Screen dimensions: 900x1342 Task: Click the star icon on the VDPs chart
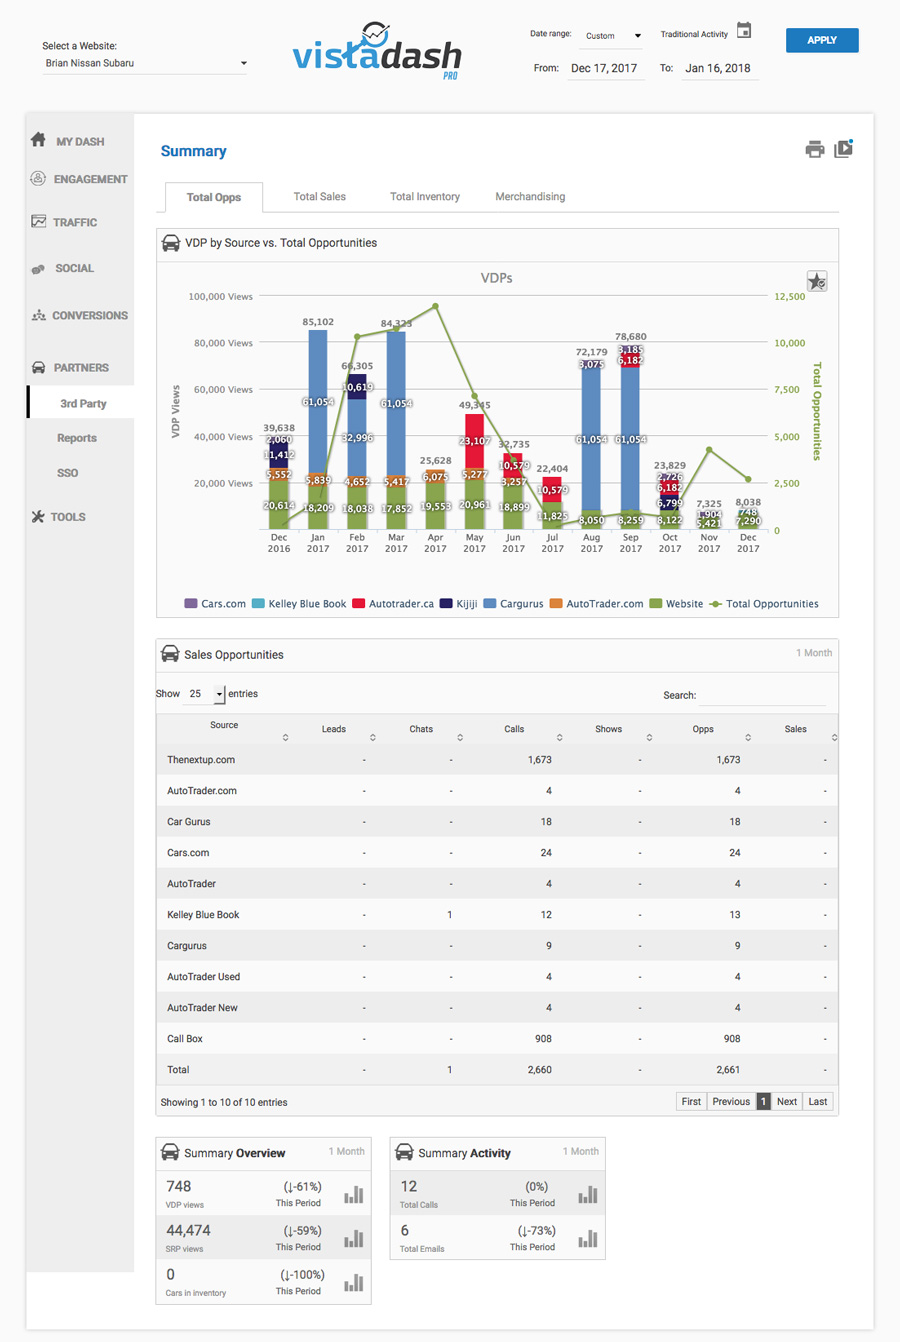817,281
